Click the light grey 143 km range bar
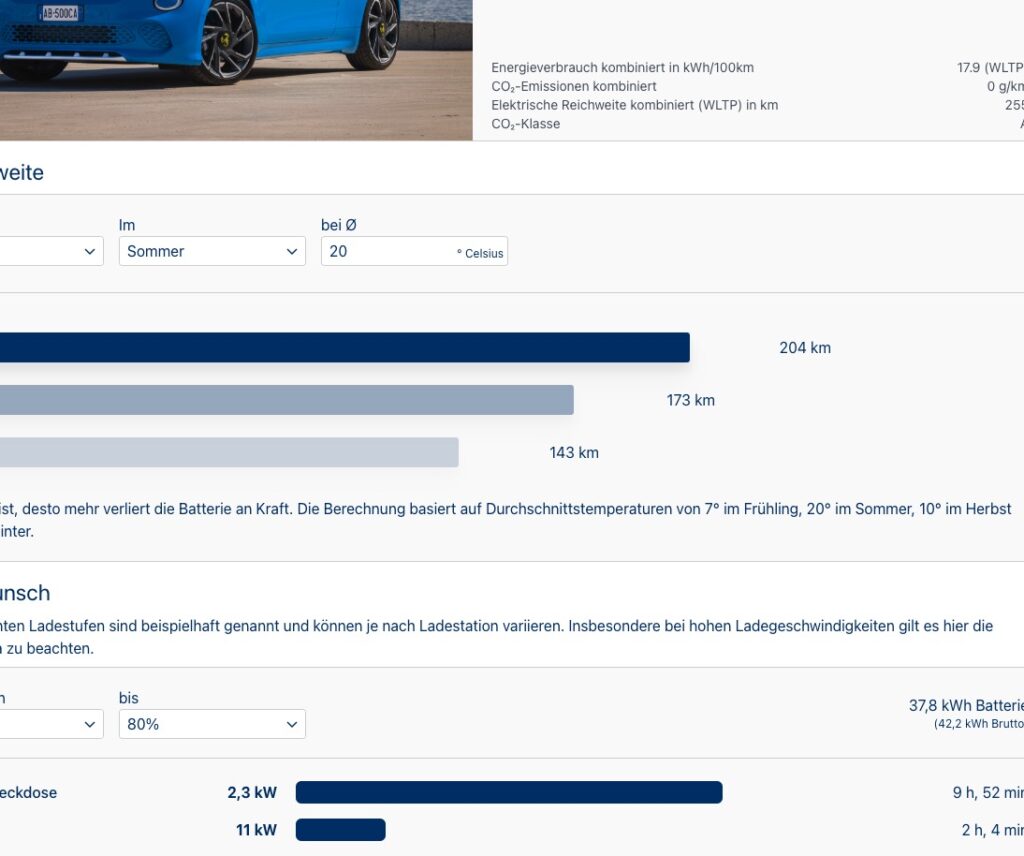This screenshot has height=856, width=1024. coord(228,452)
